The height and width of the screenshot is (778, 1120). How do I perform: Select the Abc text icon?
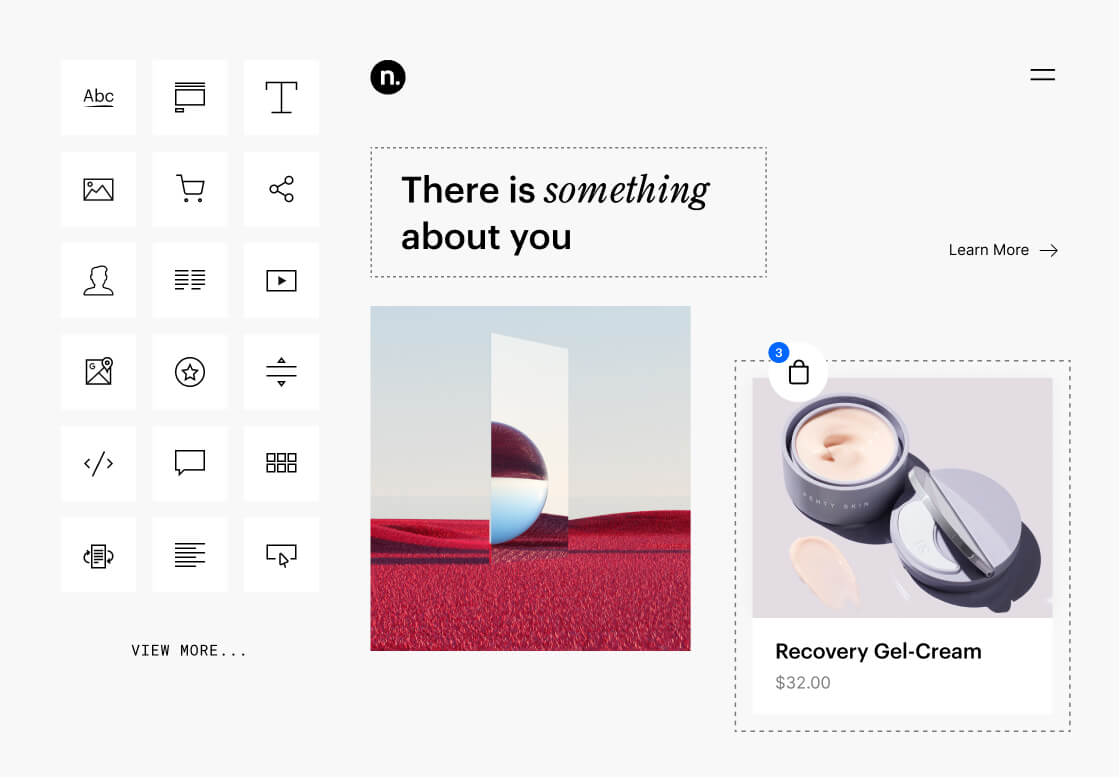(98, 97)
